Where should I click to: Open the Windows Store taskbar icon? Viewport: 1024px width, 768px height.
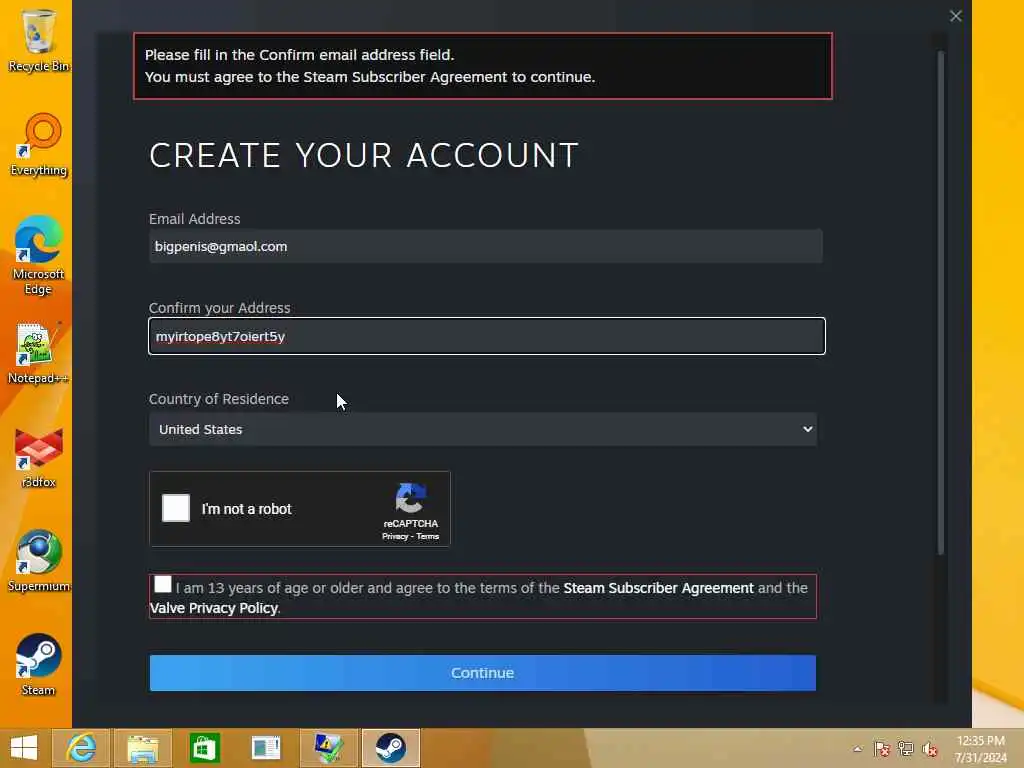click(204, 748)
